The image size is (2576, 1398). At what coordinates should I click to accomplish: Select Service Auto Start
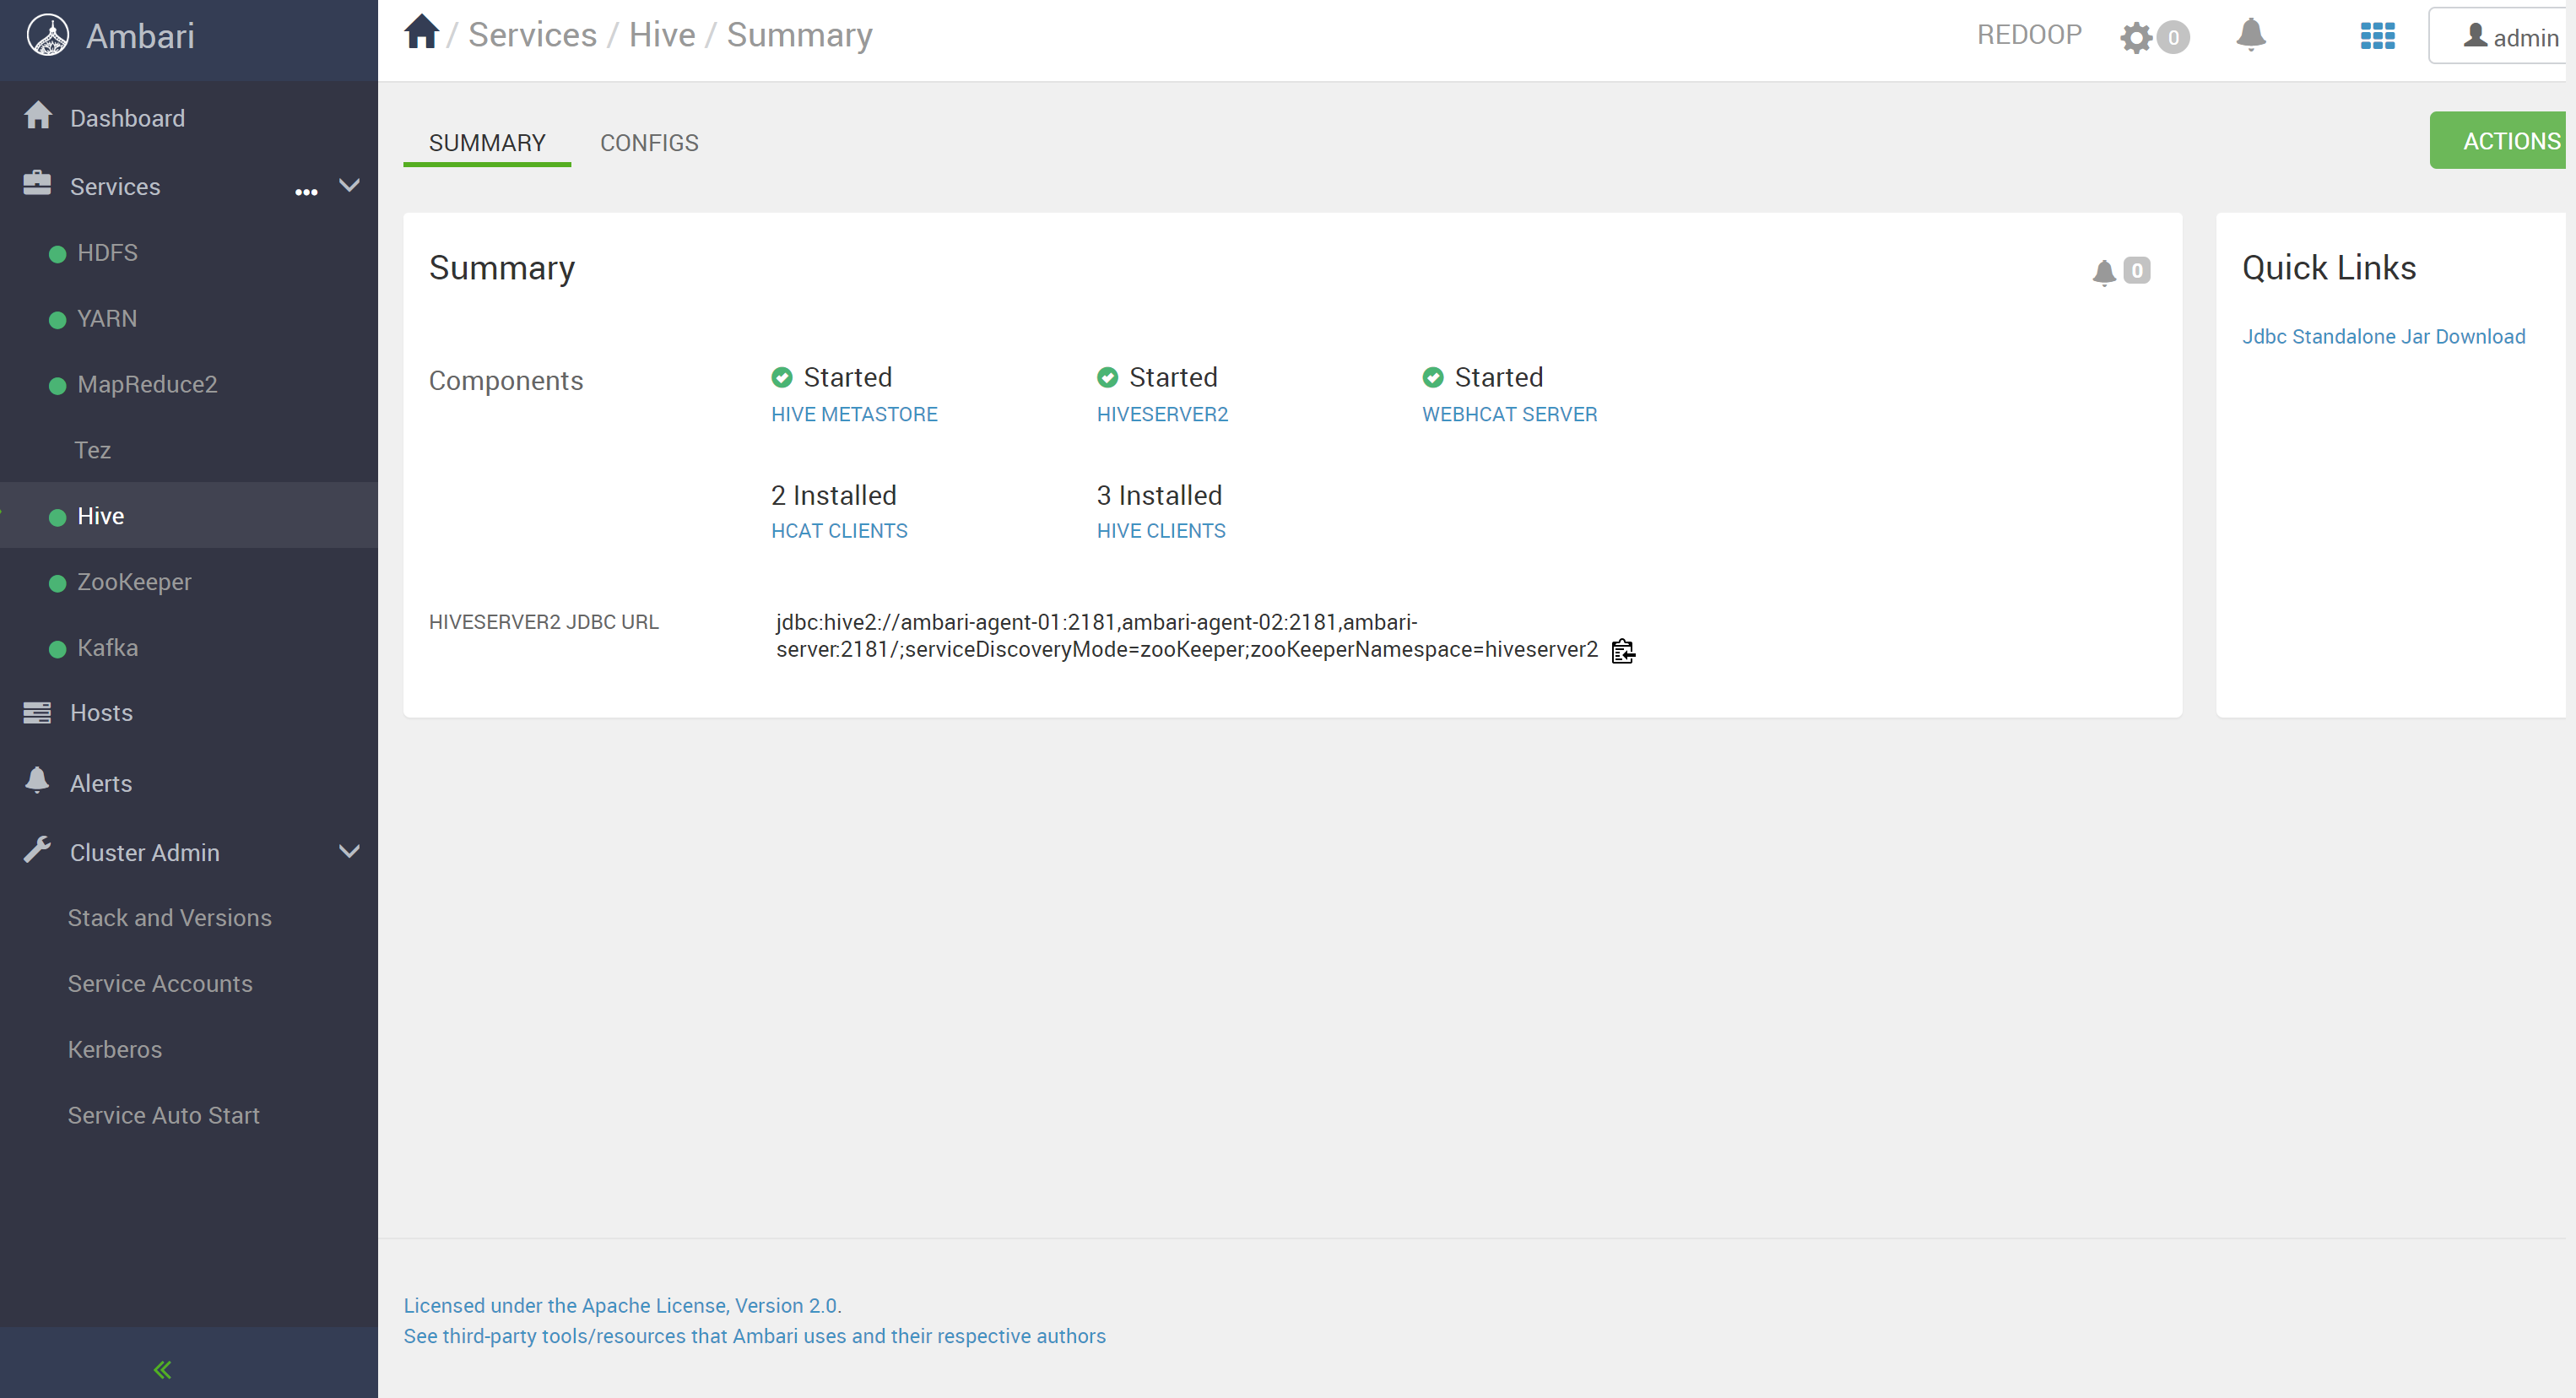coord(163,1115)
